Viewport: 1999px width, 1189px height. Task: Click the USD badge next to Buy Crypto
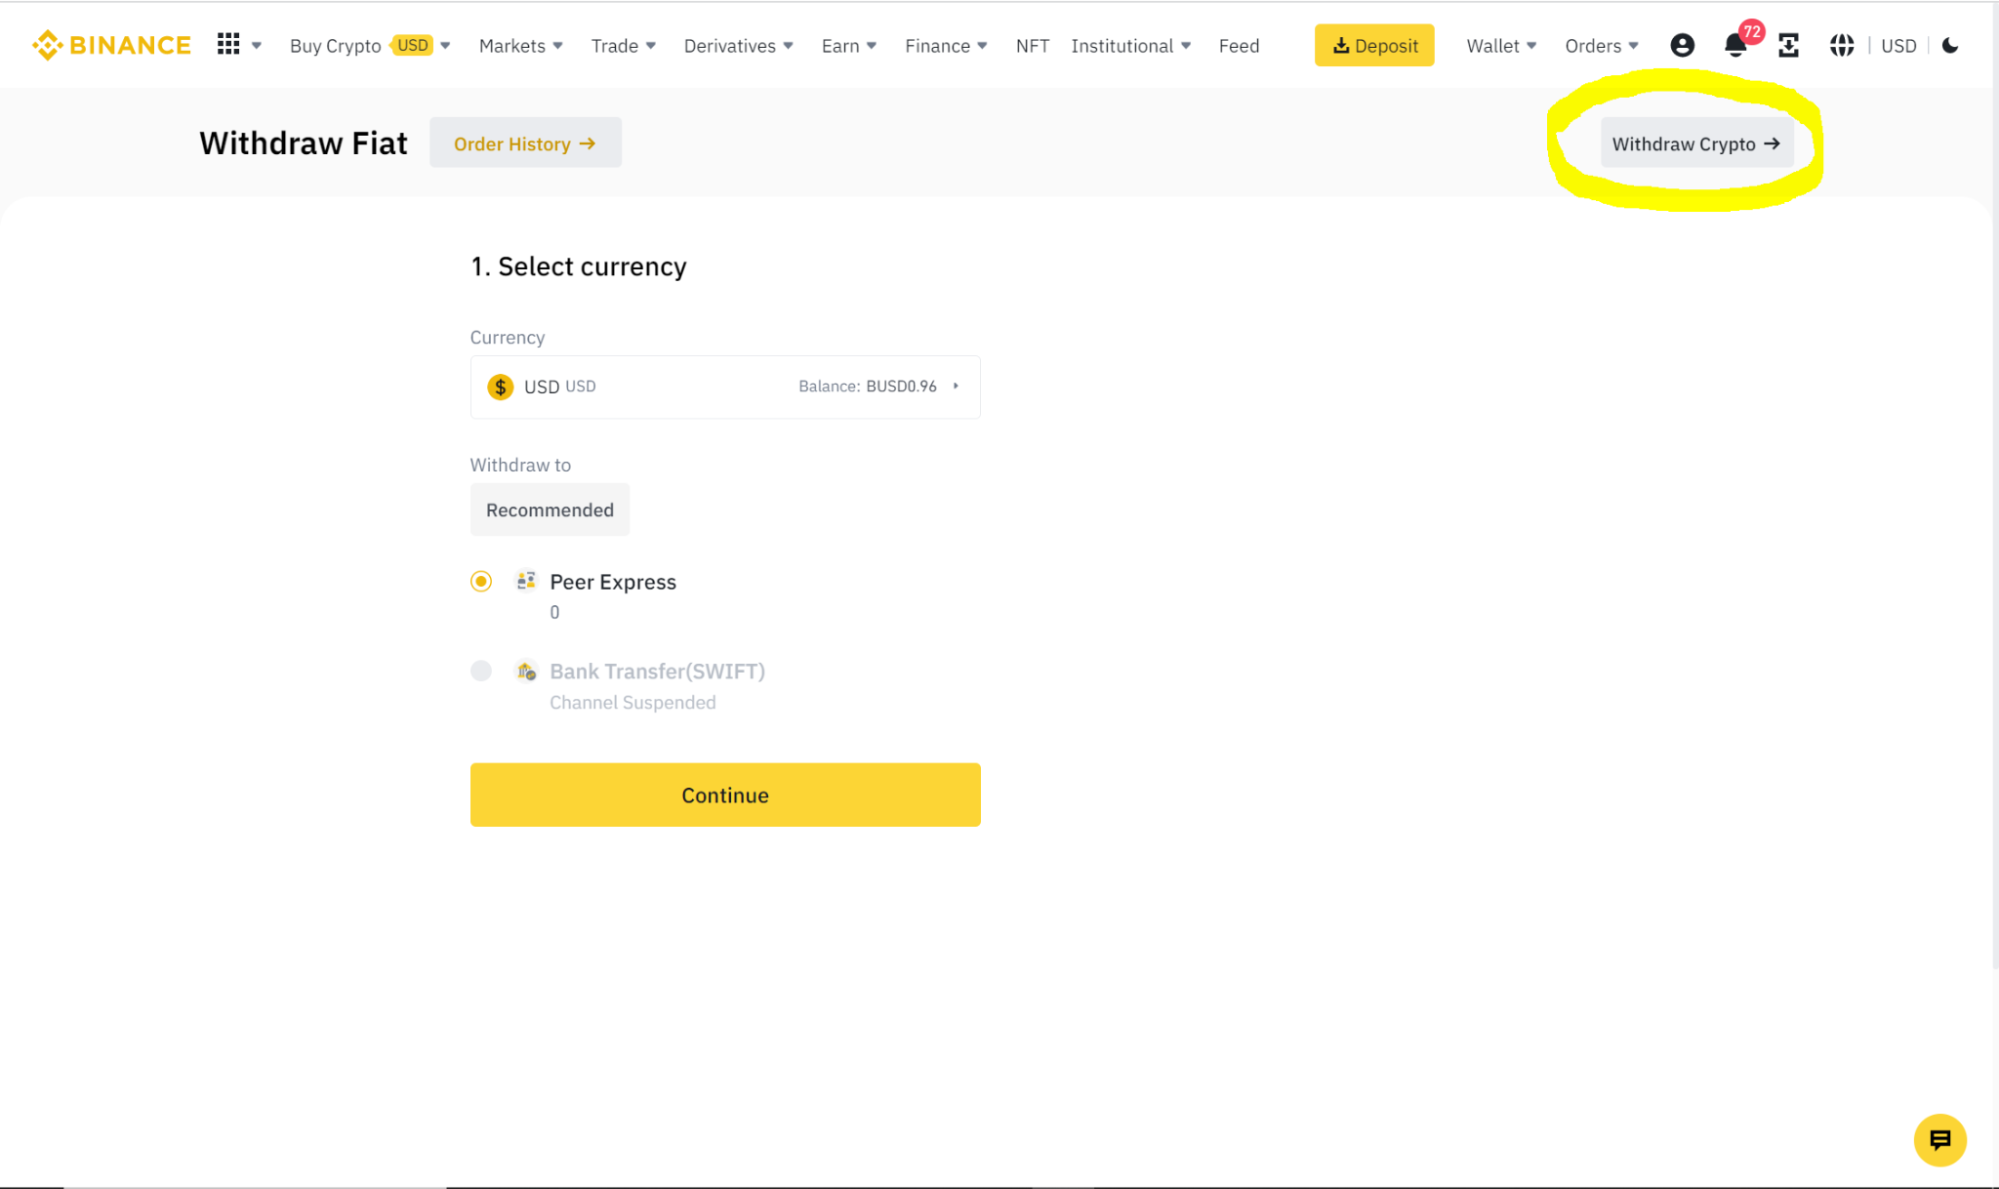pos(413,45)
